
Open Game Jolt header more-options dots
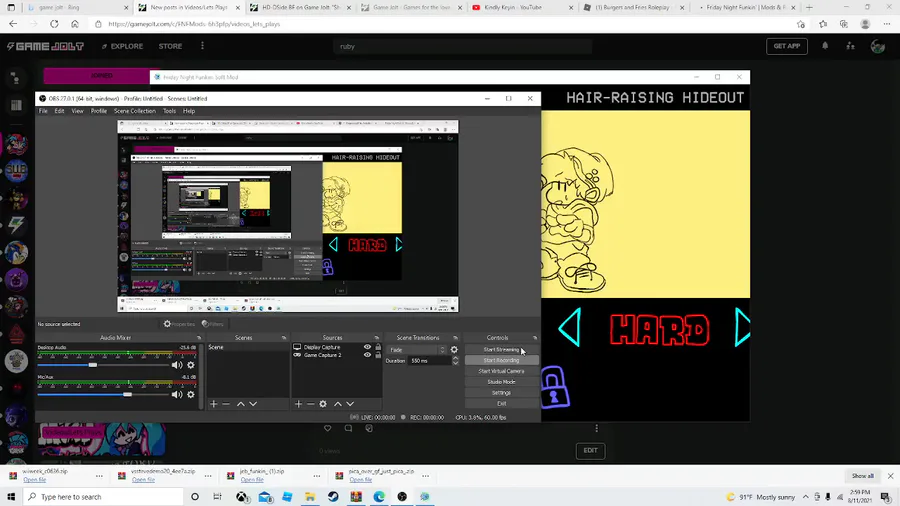point(202,46)
